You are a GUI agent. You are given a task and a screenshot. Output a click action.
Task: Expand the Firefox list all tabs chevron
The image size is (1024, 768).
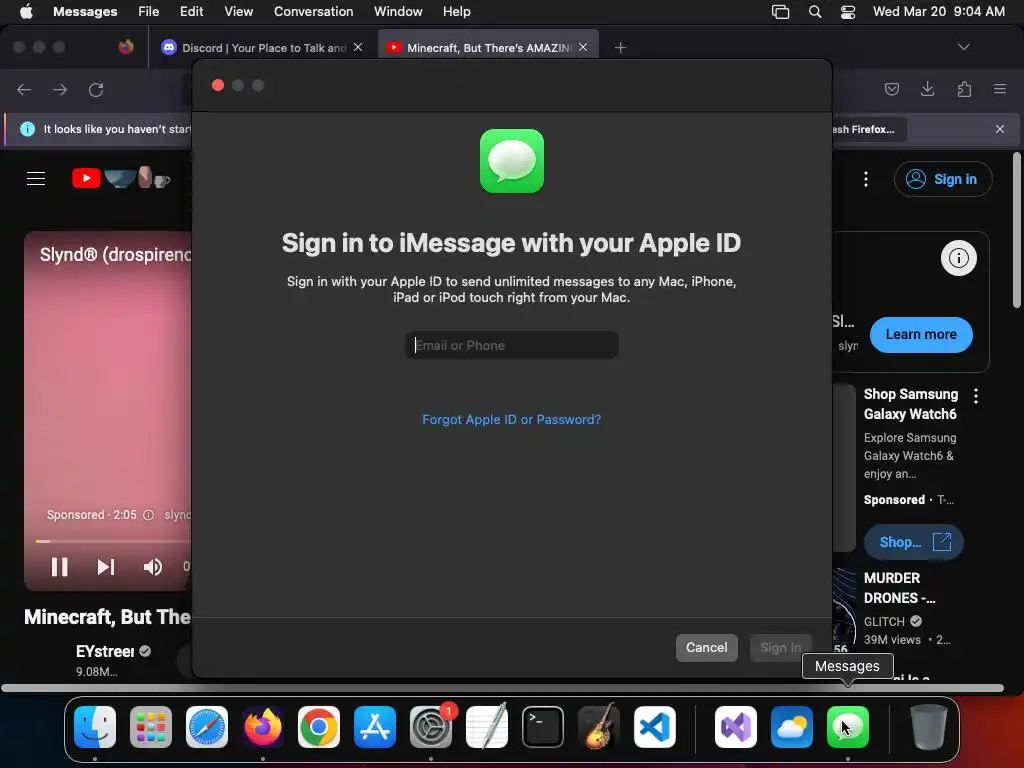pos(963,47)
